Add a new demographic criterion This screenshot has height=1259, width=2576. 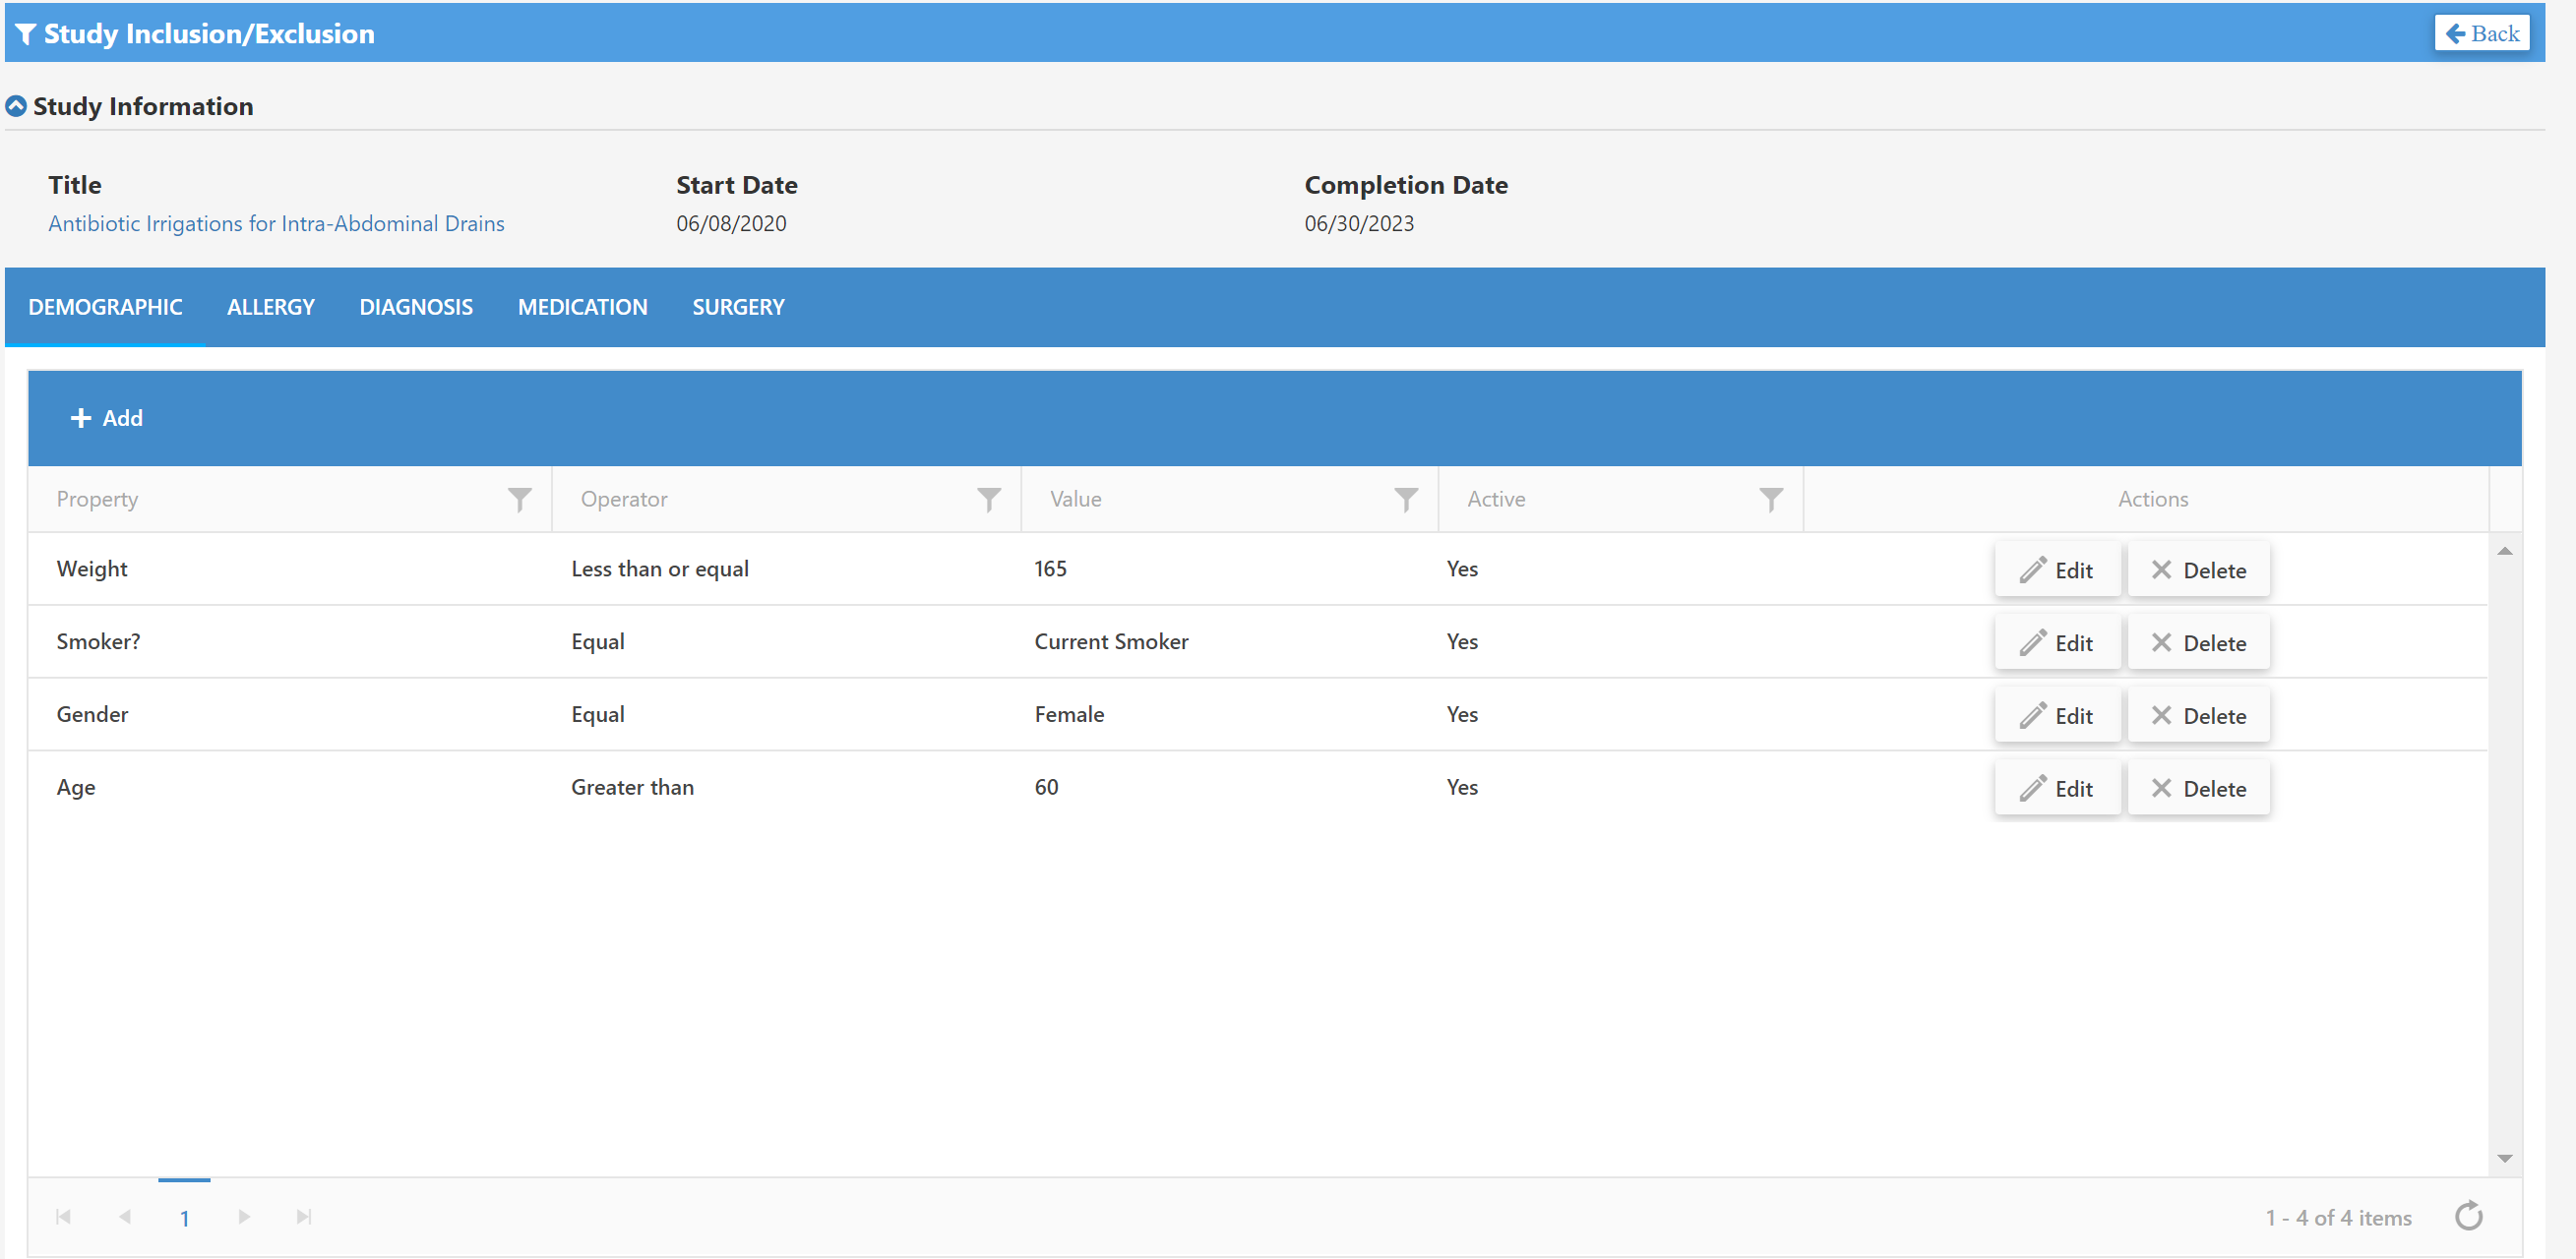coord(106,418)
